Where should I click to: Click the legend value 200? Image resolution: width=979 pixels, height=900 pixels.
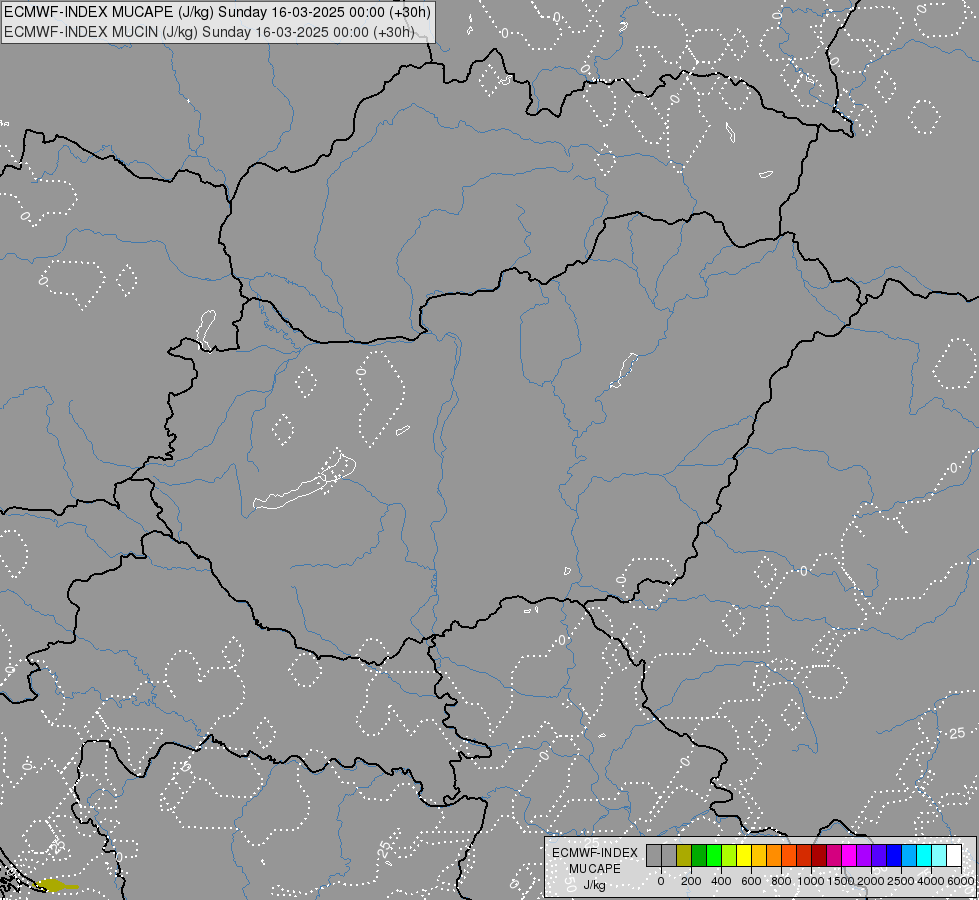[x=691, y=881]
